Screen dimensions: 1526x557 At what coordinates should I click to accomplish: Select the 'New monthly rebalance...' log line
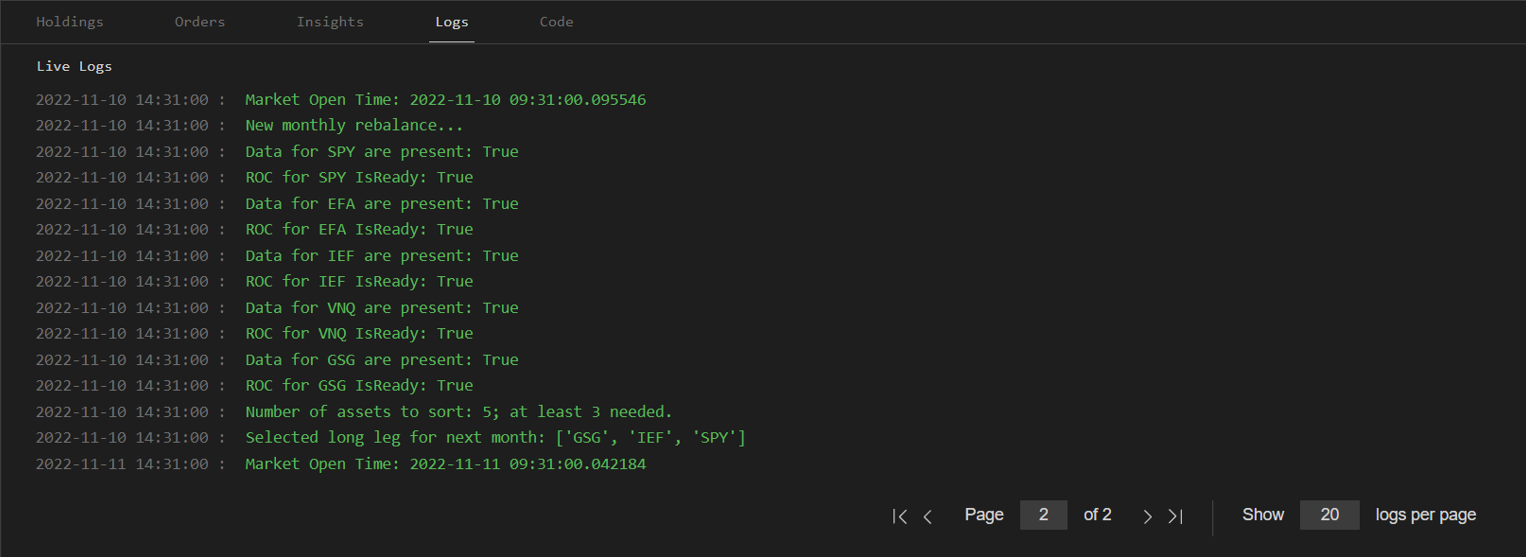(x=354, y=126)
